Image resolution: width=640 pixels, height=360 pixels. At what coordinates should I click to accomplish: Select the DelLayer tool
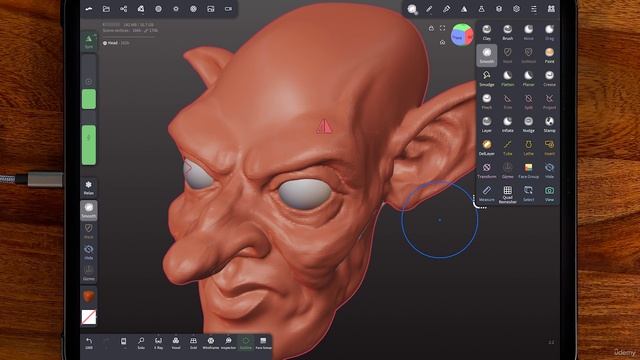click(x=487, y=147)
